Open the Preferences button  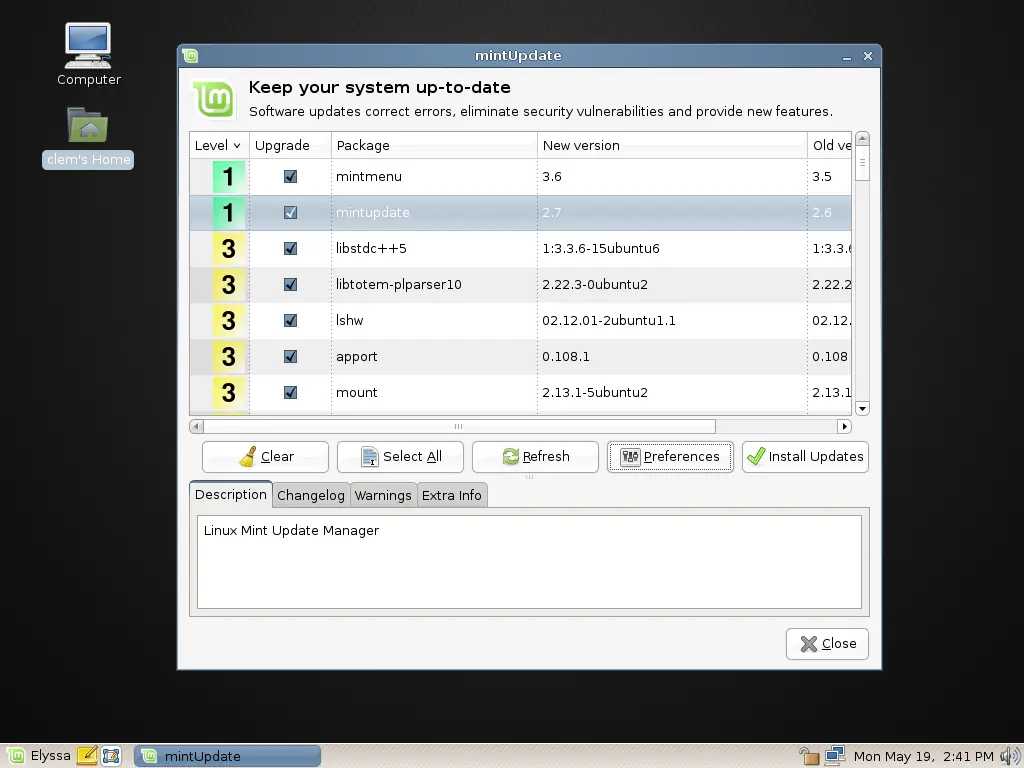(x=670, y=456)
